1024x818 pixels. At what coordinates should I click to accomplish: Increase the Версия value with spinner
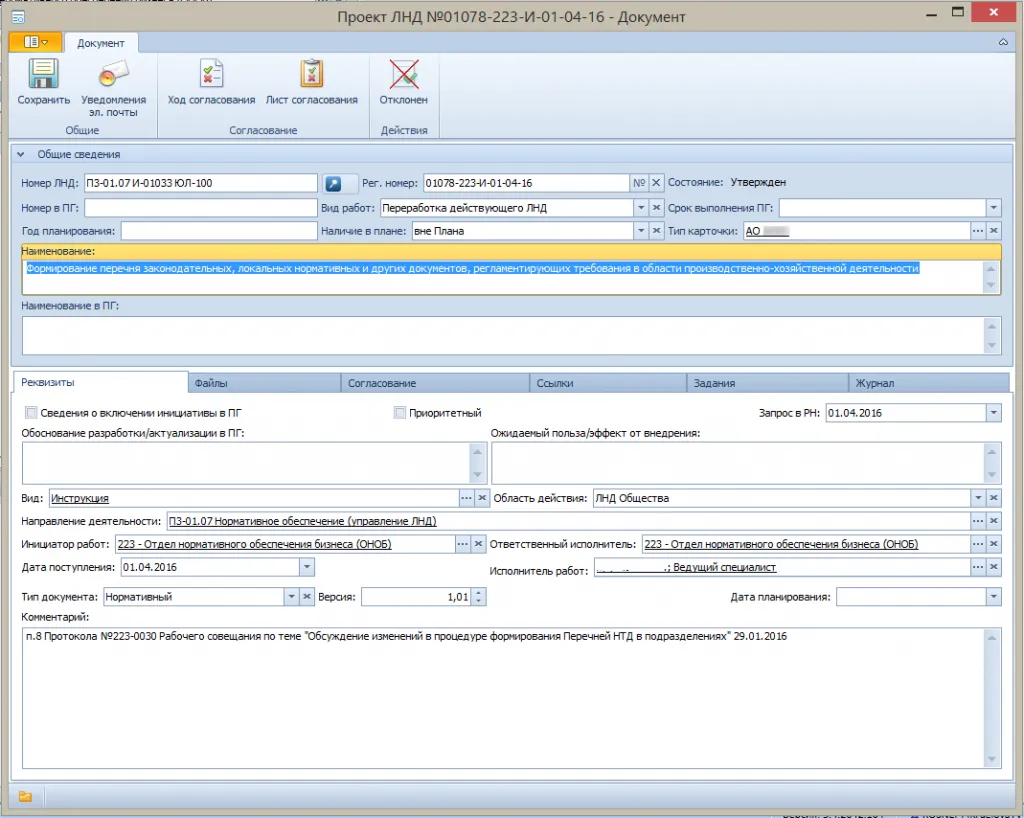coord(479,592)
